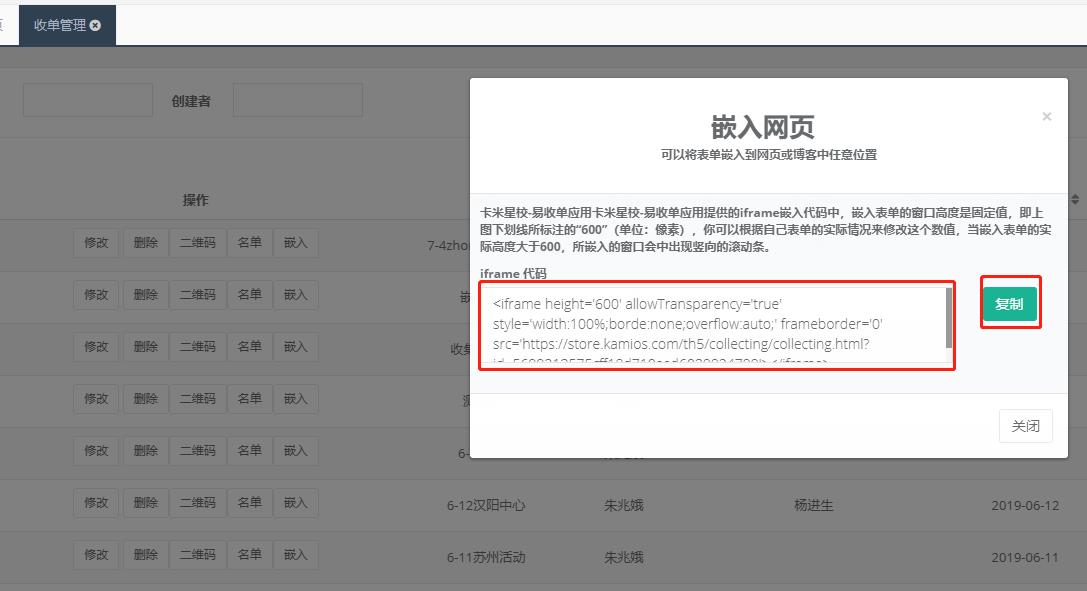Click 嵌入 in the 6-11苏州活动 row
The height and width of the screenshot is (591, 1087).
[295, 555]
